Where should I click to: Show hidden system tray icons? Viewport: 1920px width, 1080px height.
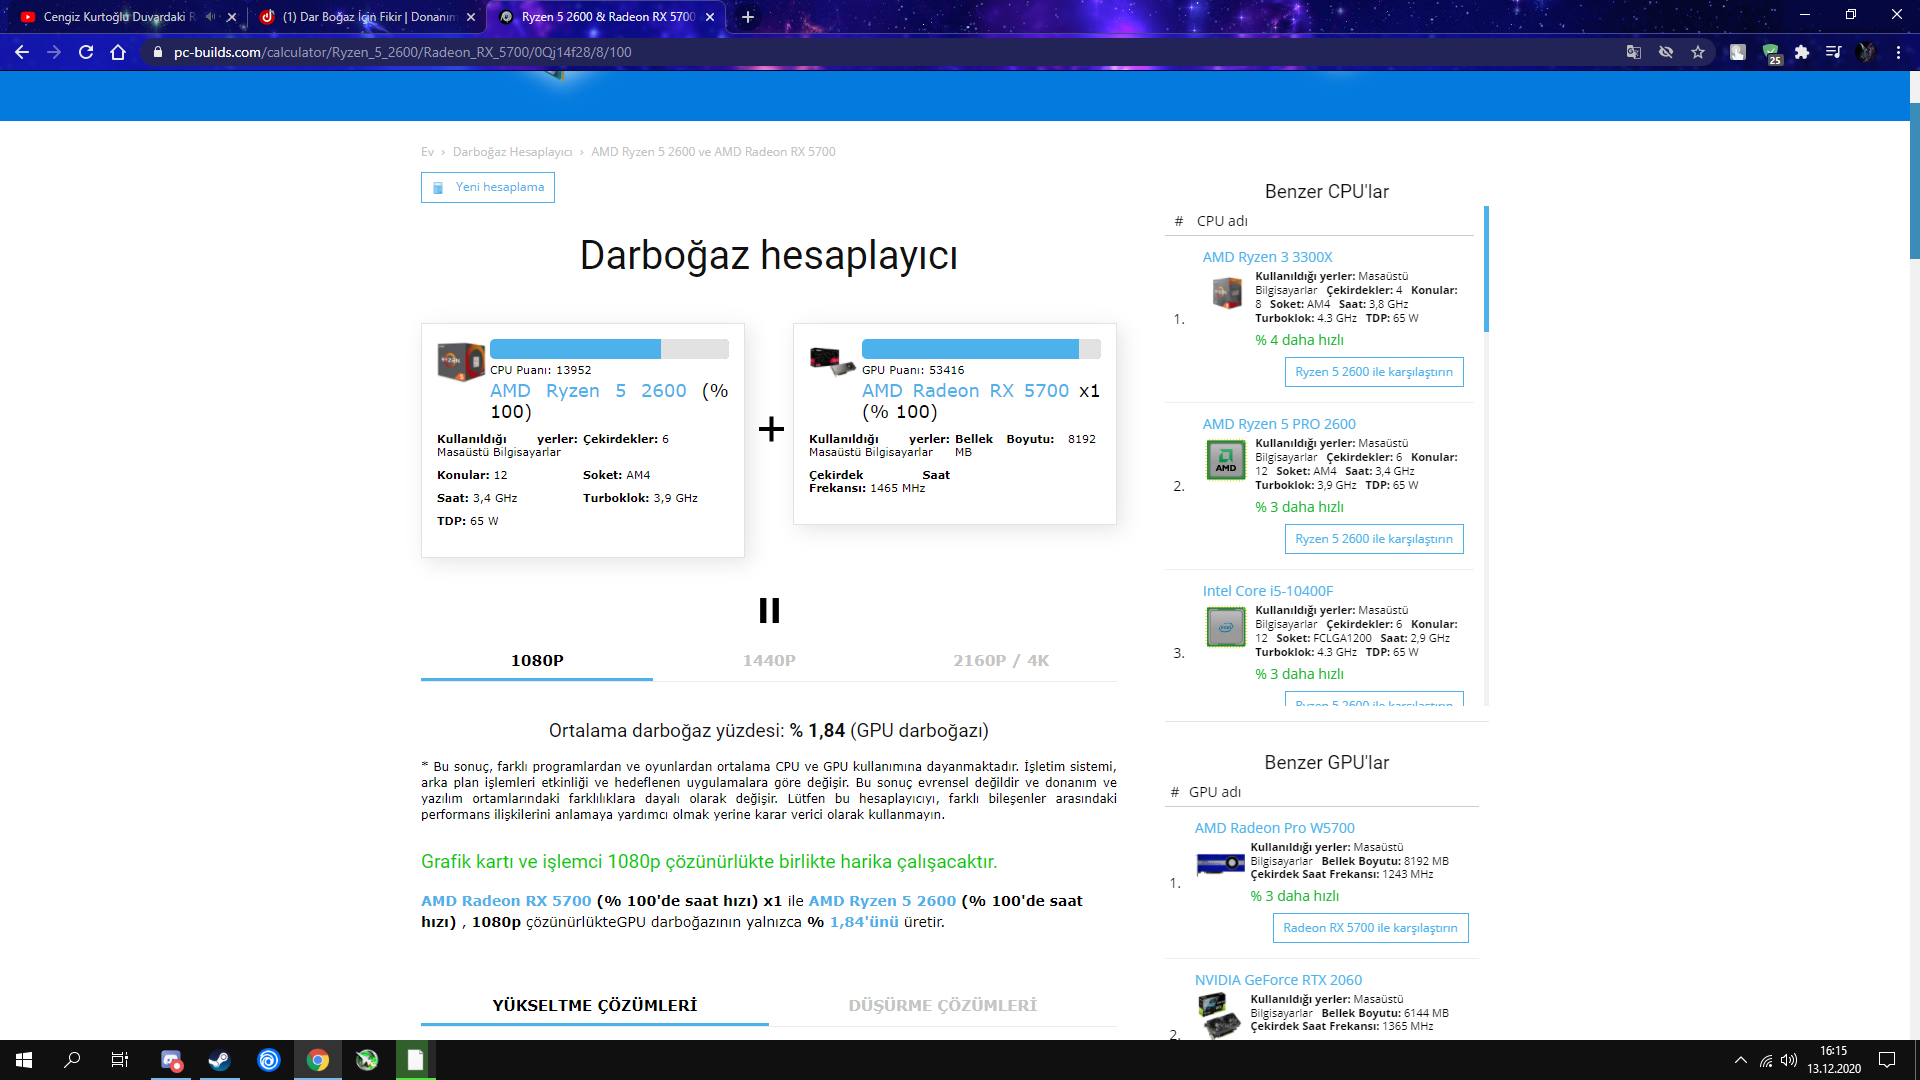(1741, 1060)
